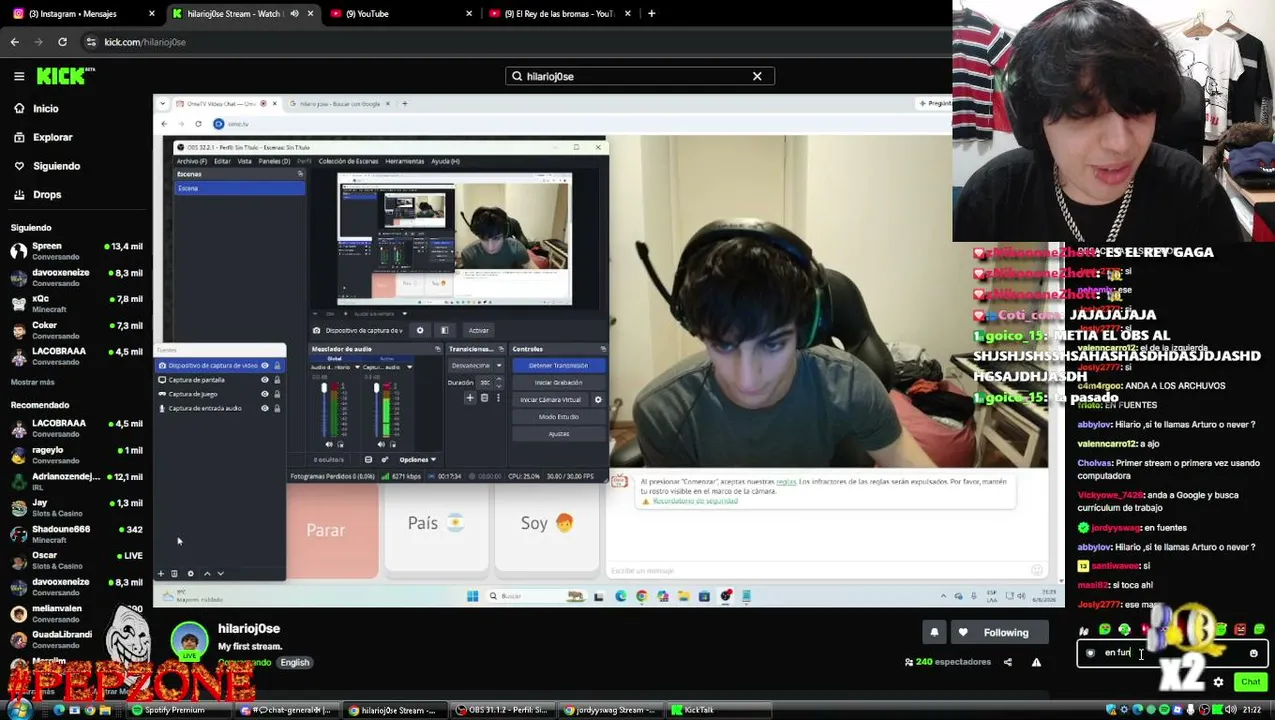Open the hilarioj0se profile avatar
1275x720 pixels.
[x=189, y=641]
